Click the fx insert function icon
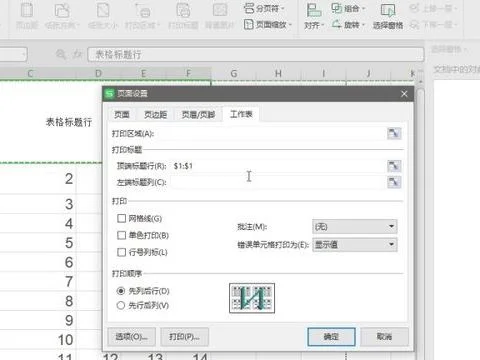The width and height of the screenshot is (480, 360). [77, 54]
